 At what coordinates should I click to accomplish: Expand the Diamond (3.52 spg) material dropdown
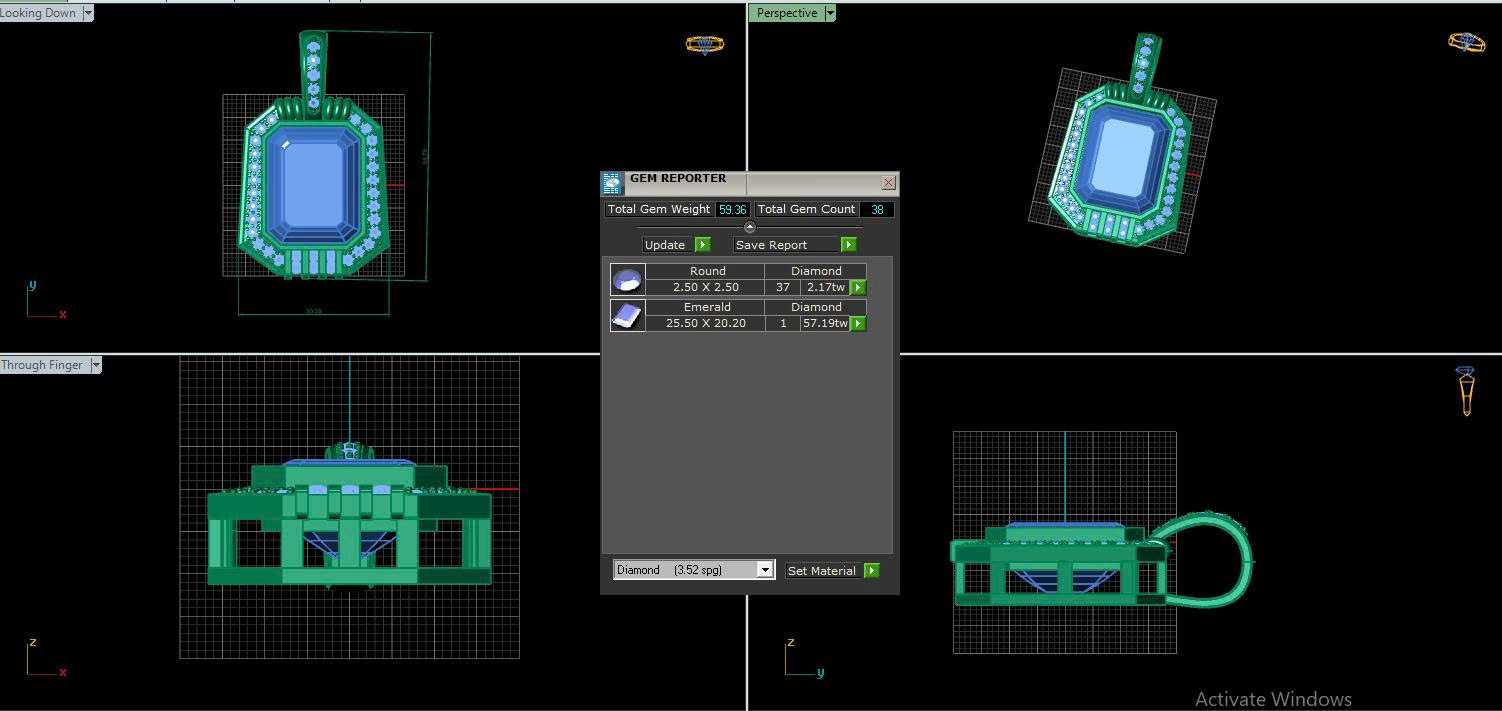(x=764, y=570)
